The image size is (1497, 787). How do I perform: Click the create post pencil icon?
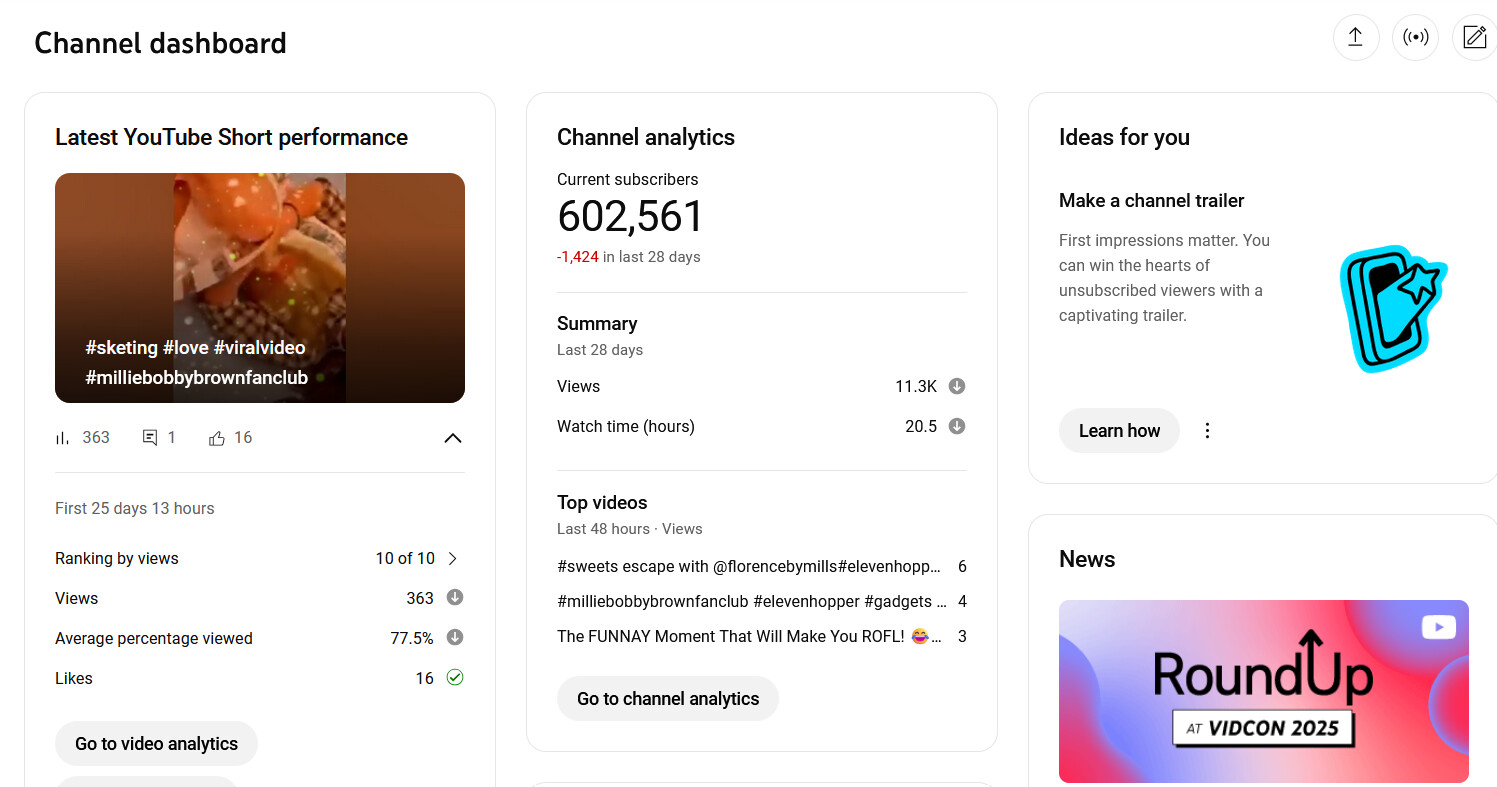click(1474, 38)
